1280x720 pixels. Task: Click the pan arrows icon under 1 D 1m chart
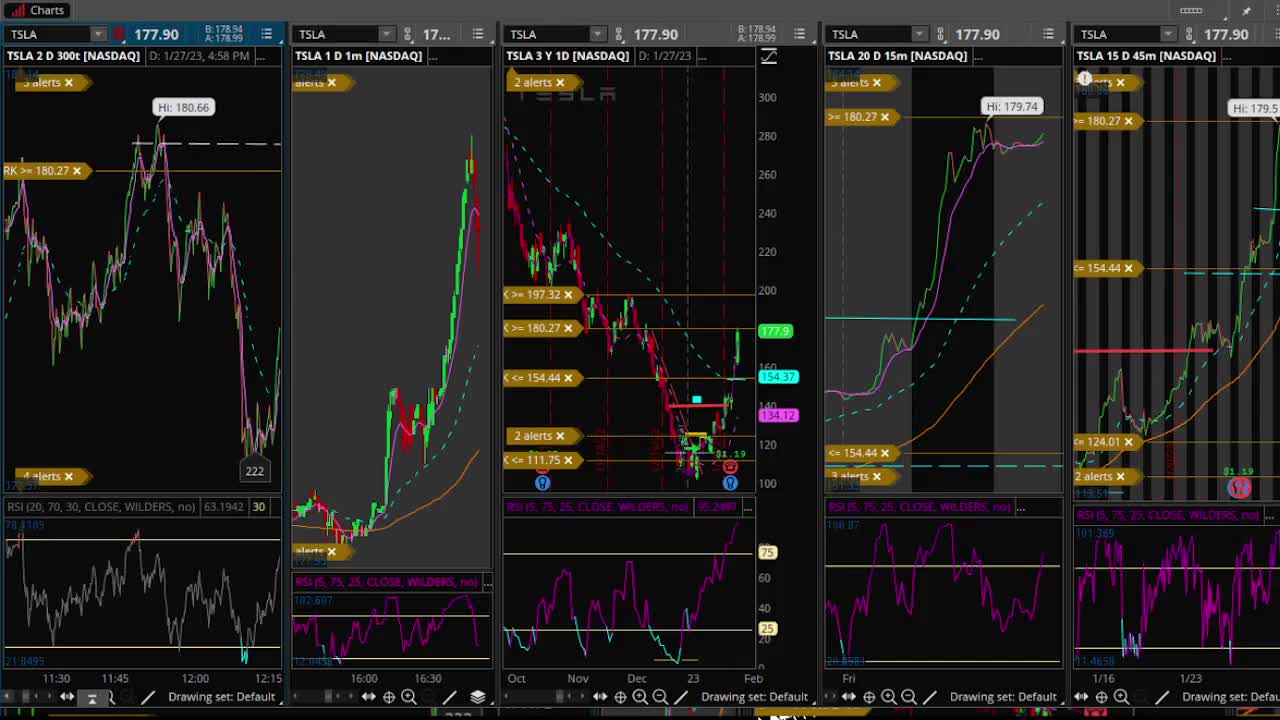[369, 697]
